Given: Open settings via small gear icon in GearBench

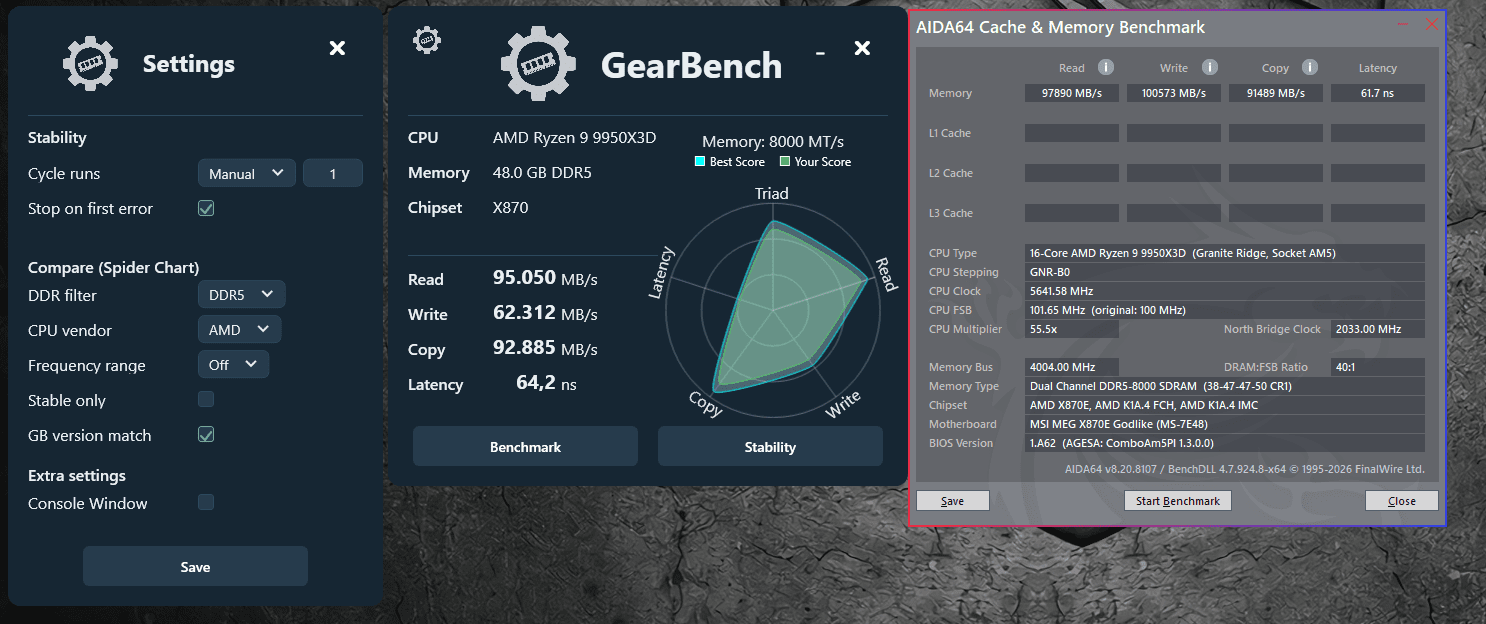Looking at the screenshot, I should (427, 40).
